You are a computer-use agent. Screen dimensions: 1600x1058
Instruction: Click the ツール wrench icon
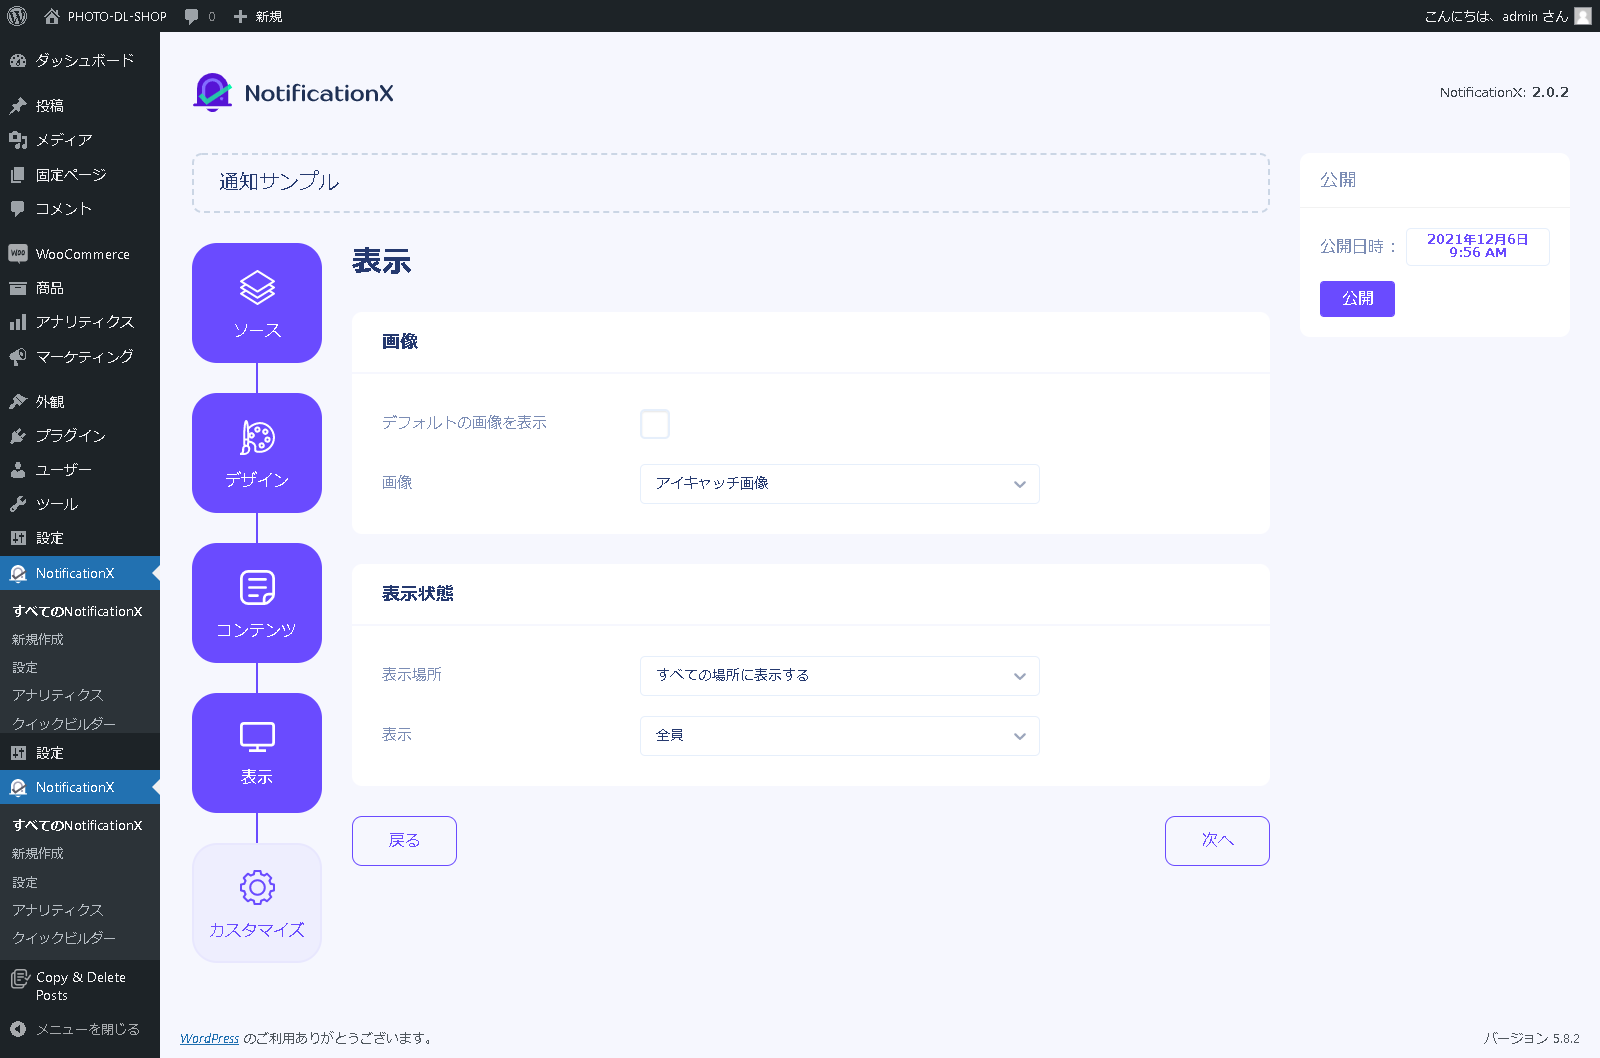click(18, 504)
